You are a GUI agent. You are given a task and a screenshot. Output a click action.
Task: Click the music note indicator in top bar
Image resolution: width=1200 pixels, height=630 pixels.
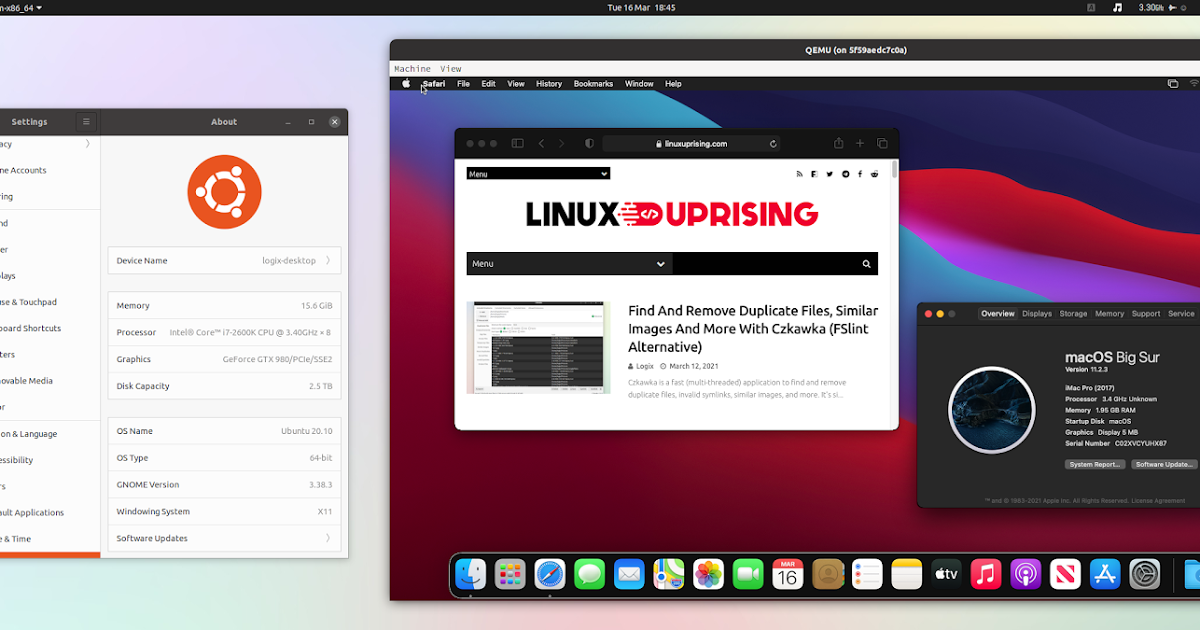tap(1117, 7)
